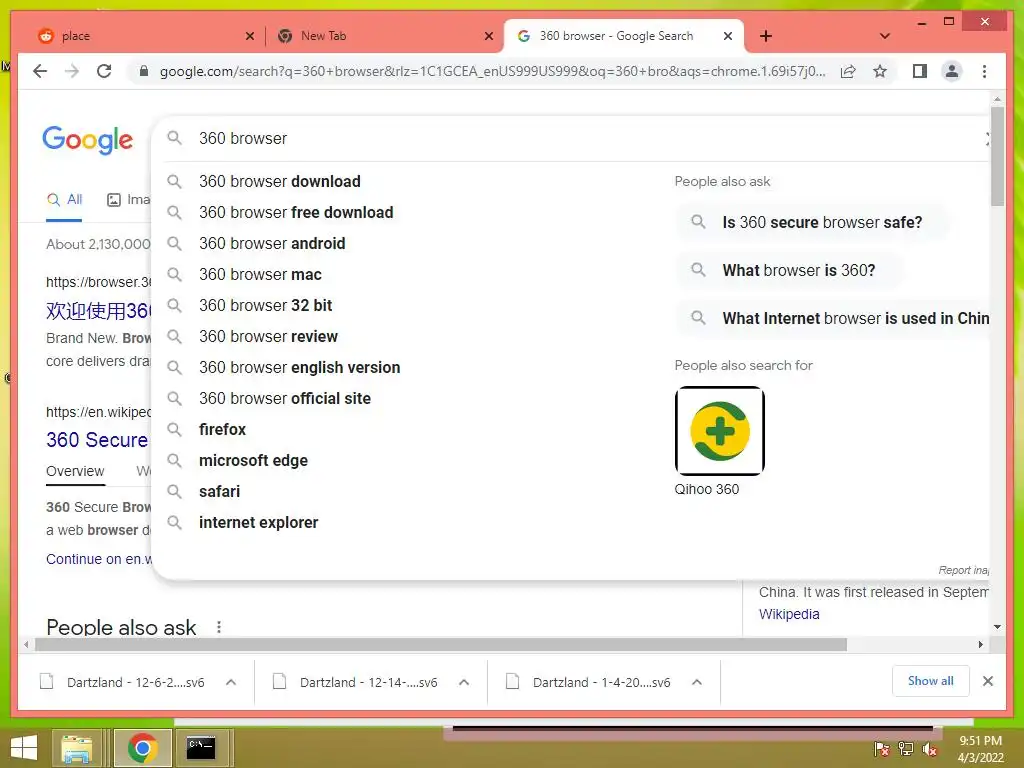Ask 'Is 360 secure browser safe?'

(x=810, y=222)
